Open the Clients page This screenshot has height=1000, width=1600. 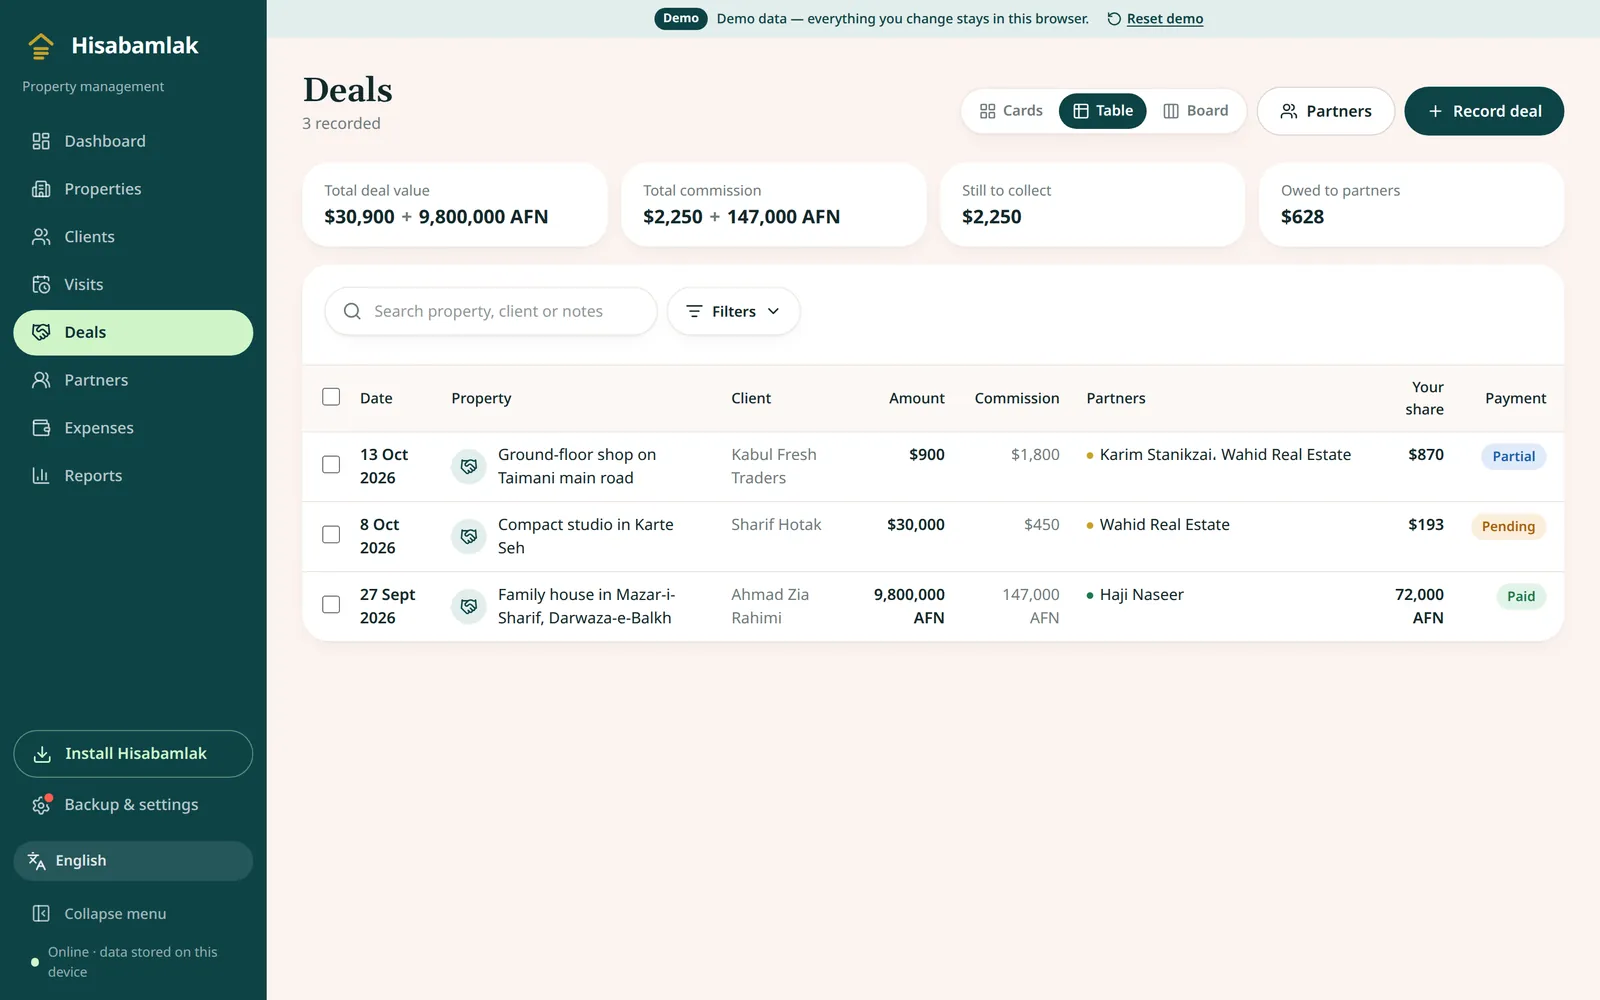point(133,237)
